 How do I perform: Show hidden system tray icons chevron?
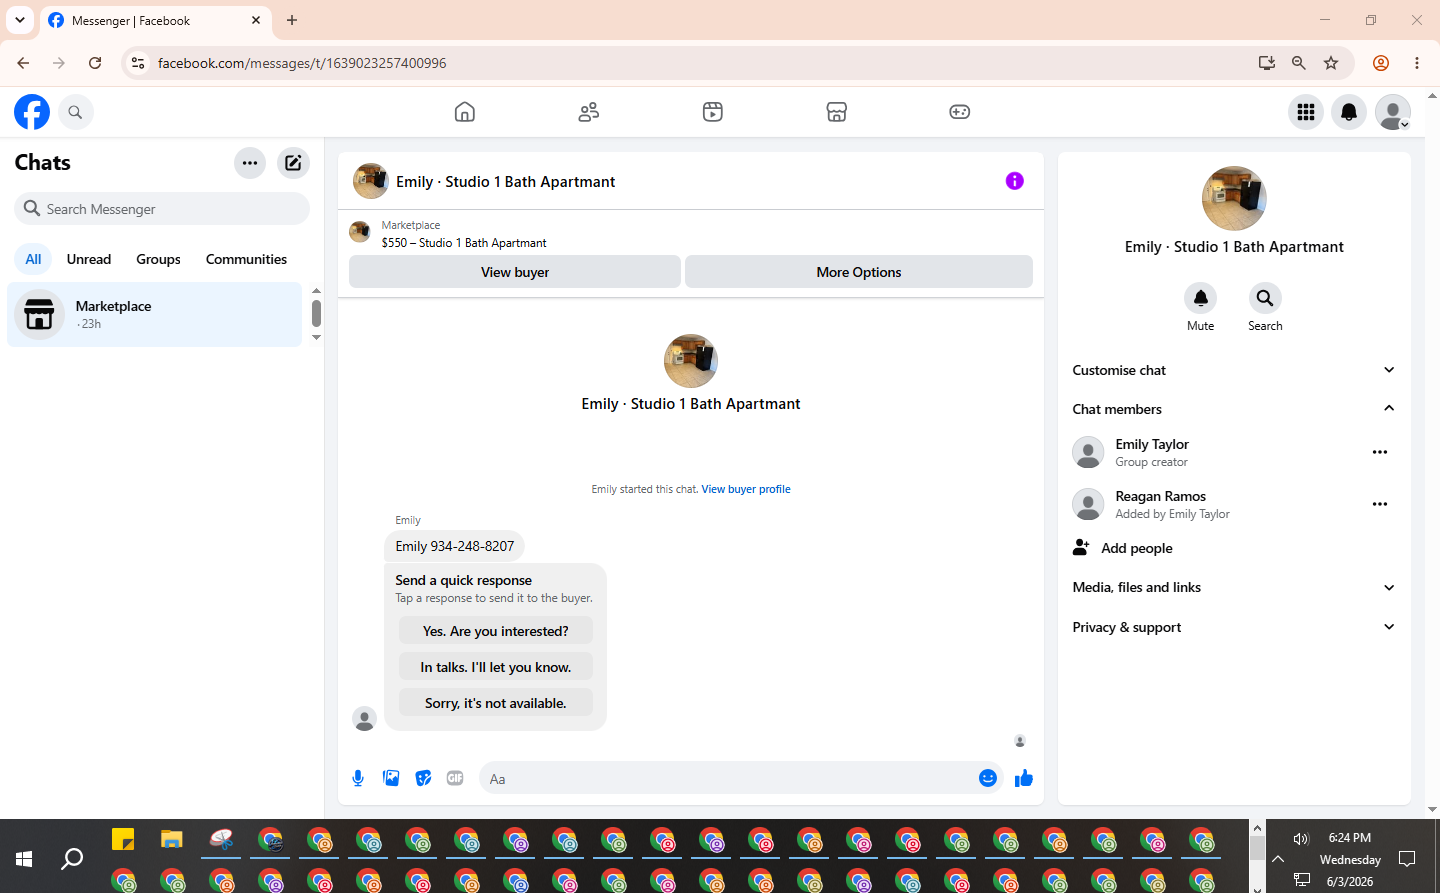(x=1278, y=858)
